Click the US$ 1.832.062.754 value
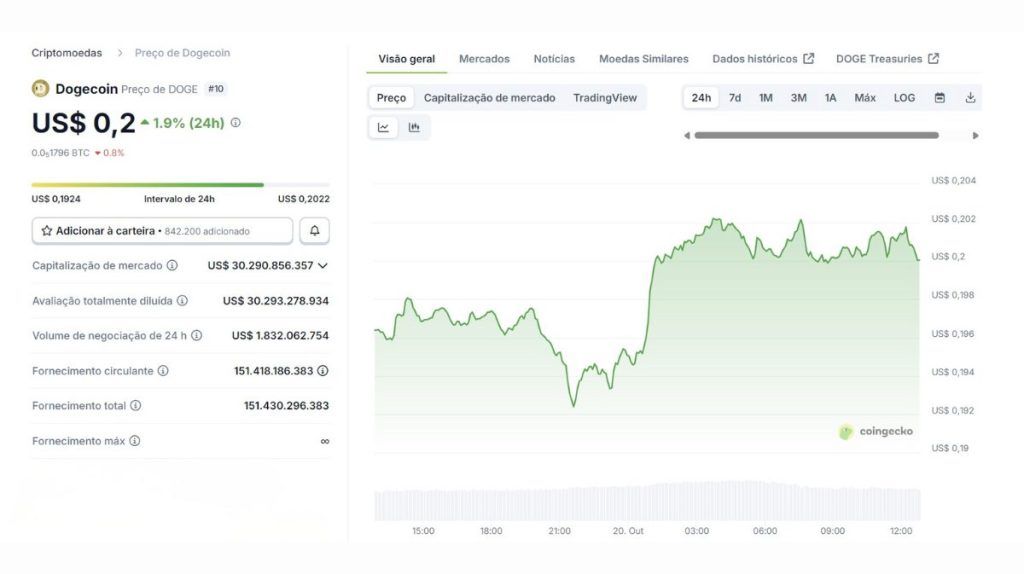 tap(280, 336)
